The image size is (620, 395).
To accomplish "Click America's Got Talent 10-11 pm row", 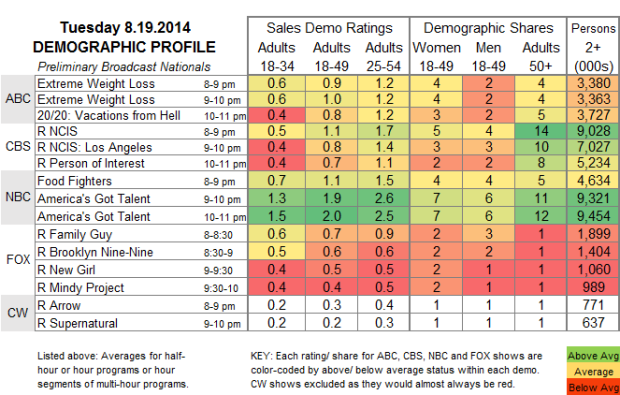I will tap(327, 216).
